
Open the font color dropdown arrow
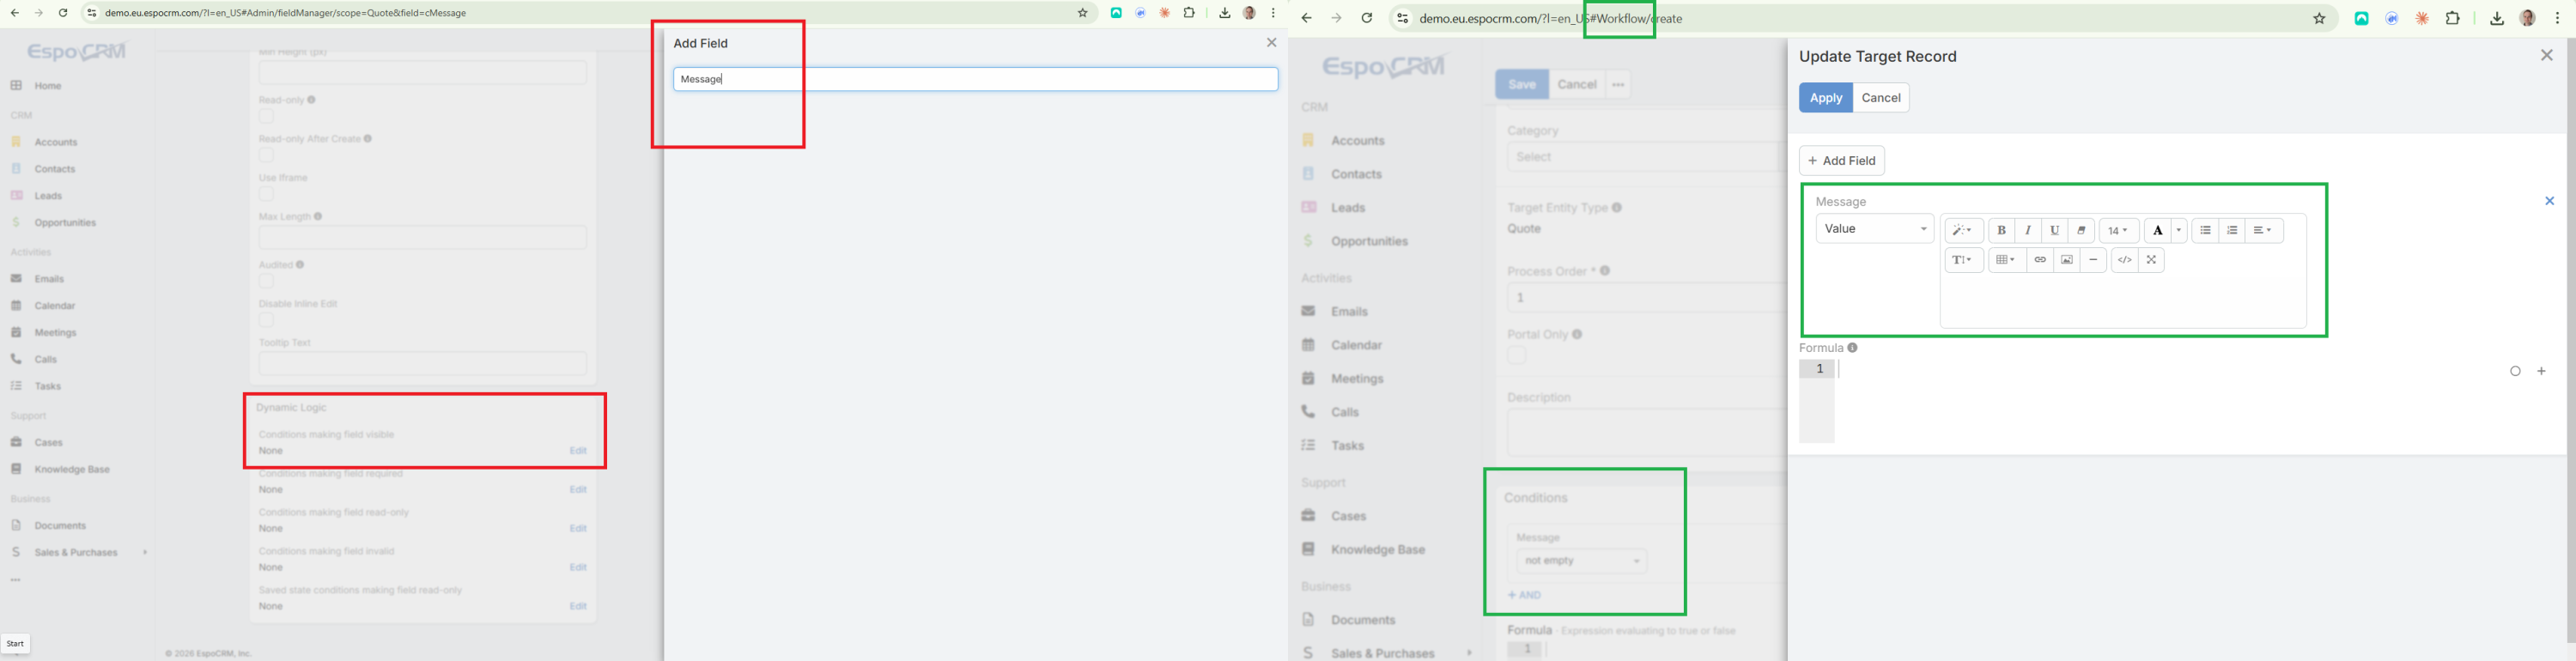click(2179, 231)
